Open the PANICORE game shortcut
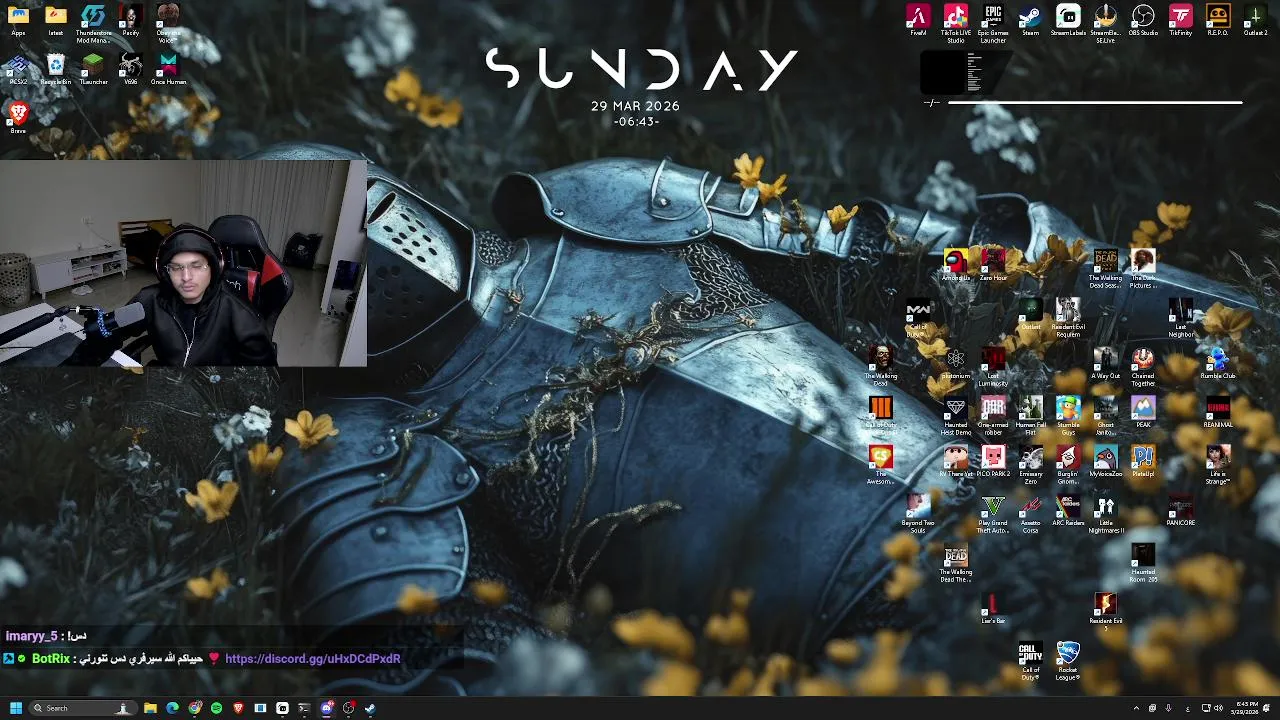1280x720 pixels. point(1181,510)
